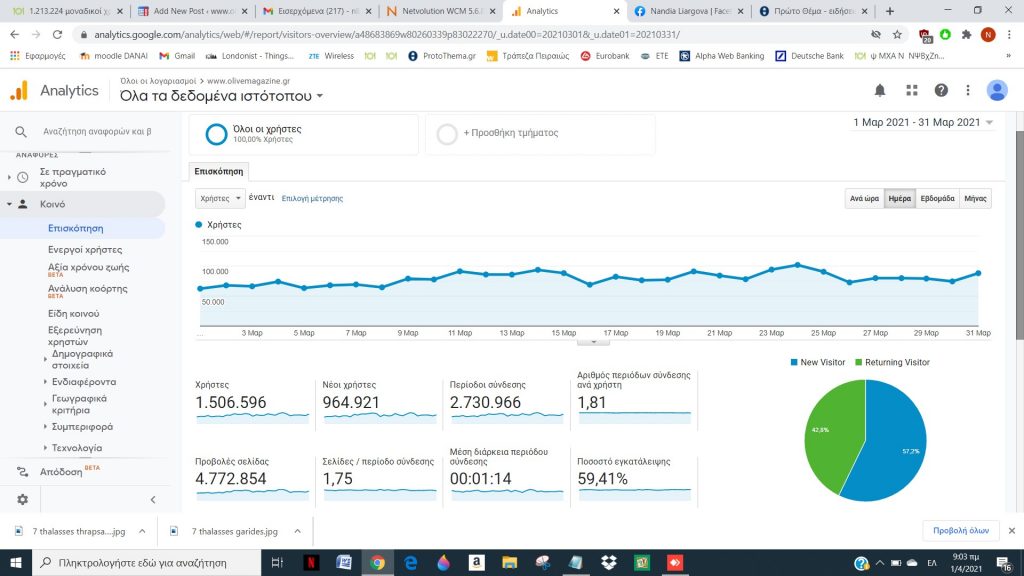
Task: Open the notifications bell icon
Action: [x=880, y=91]
